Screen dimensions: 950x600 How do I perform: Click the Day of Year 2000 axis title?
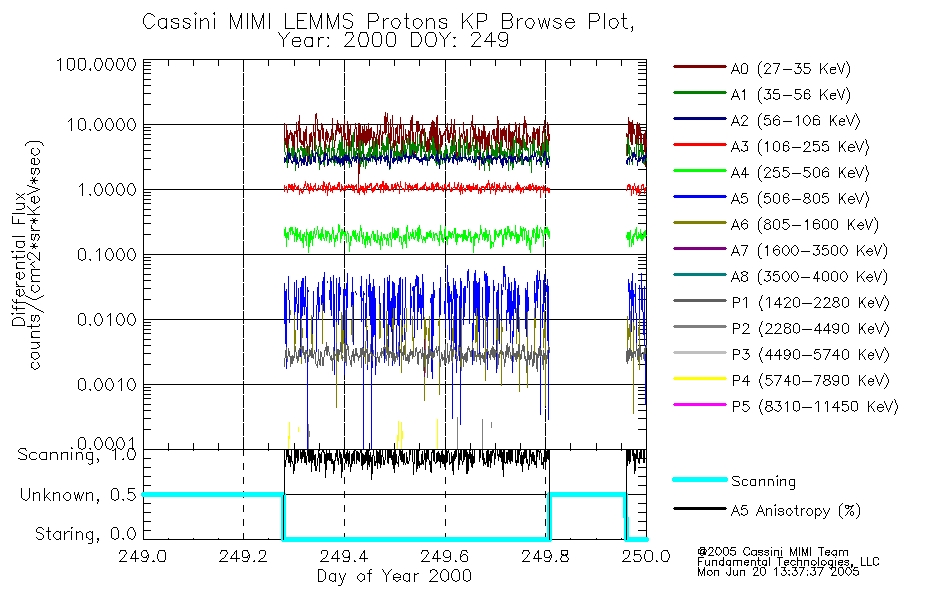tap(394, 576)
